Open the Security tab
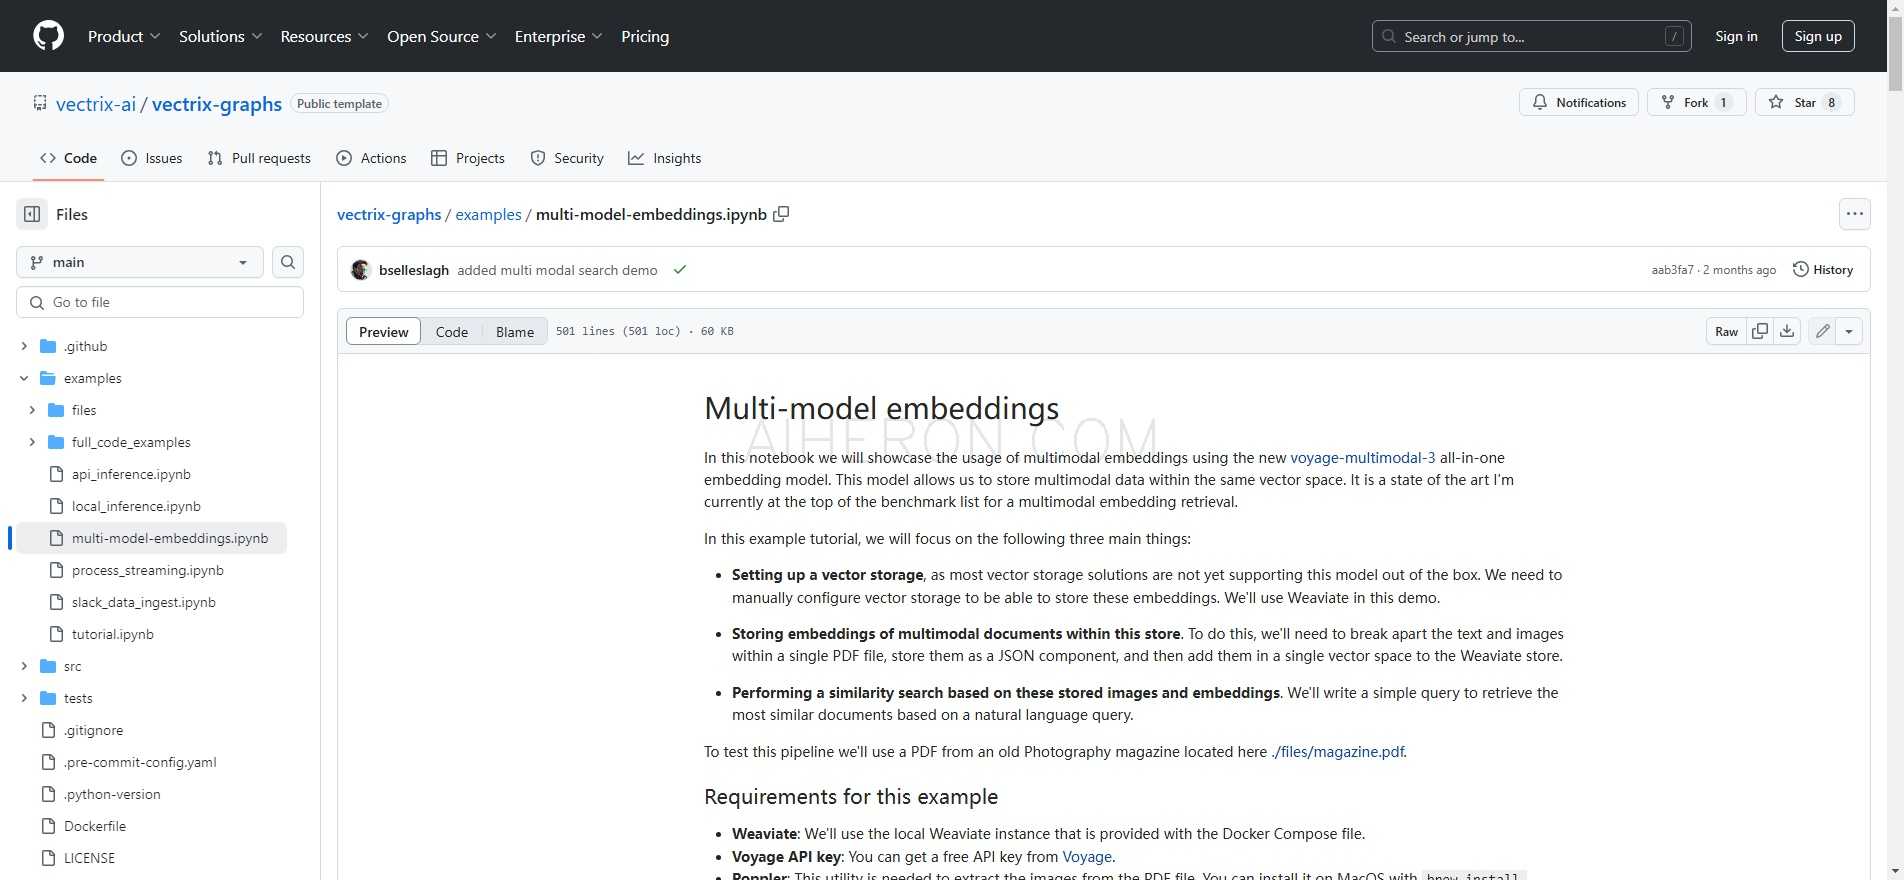This screenshot has width=1904, height=880. 567,158
